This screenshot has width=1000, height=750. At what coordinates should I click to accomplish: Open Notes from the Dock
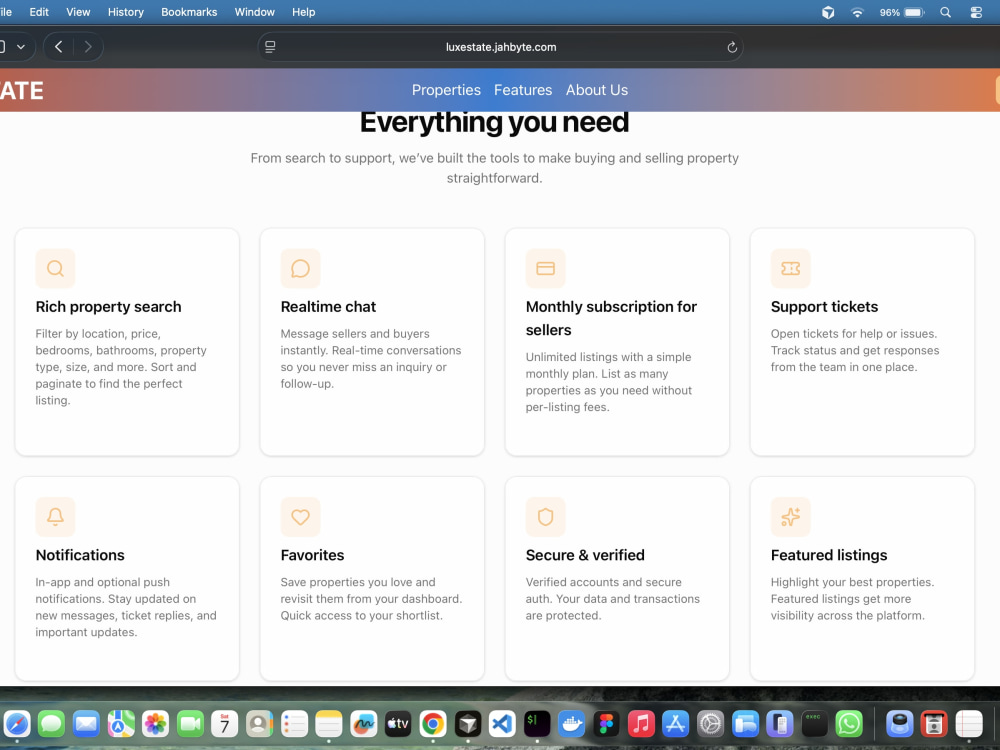click(x=329, y=724)
